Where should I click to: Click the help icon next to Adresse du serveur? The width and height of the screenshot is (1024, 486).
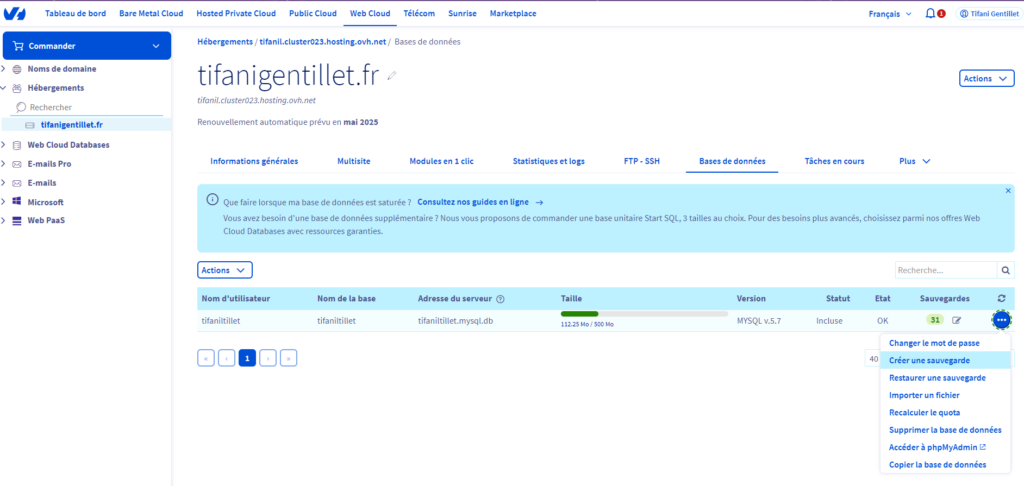coord(500,299)
